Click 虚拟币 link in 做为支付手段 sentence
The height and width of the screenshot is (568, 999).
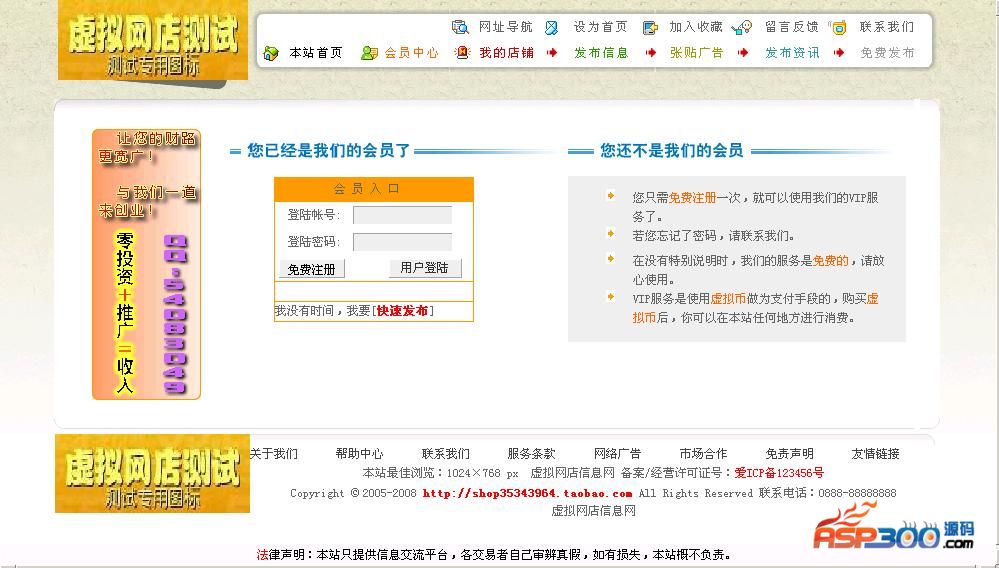point(728,299)
